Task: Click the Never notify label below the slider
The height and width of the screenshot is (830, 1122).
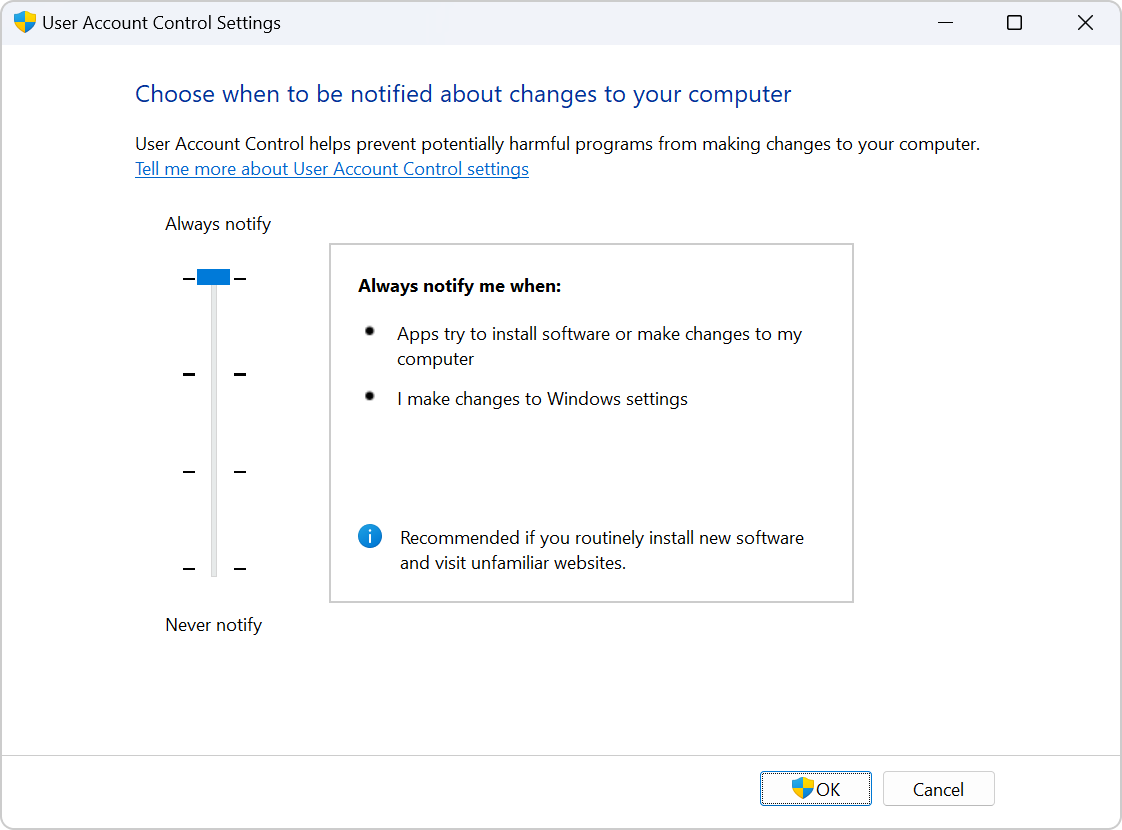Action: [213, 624]
